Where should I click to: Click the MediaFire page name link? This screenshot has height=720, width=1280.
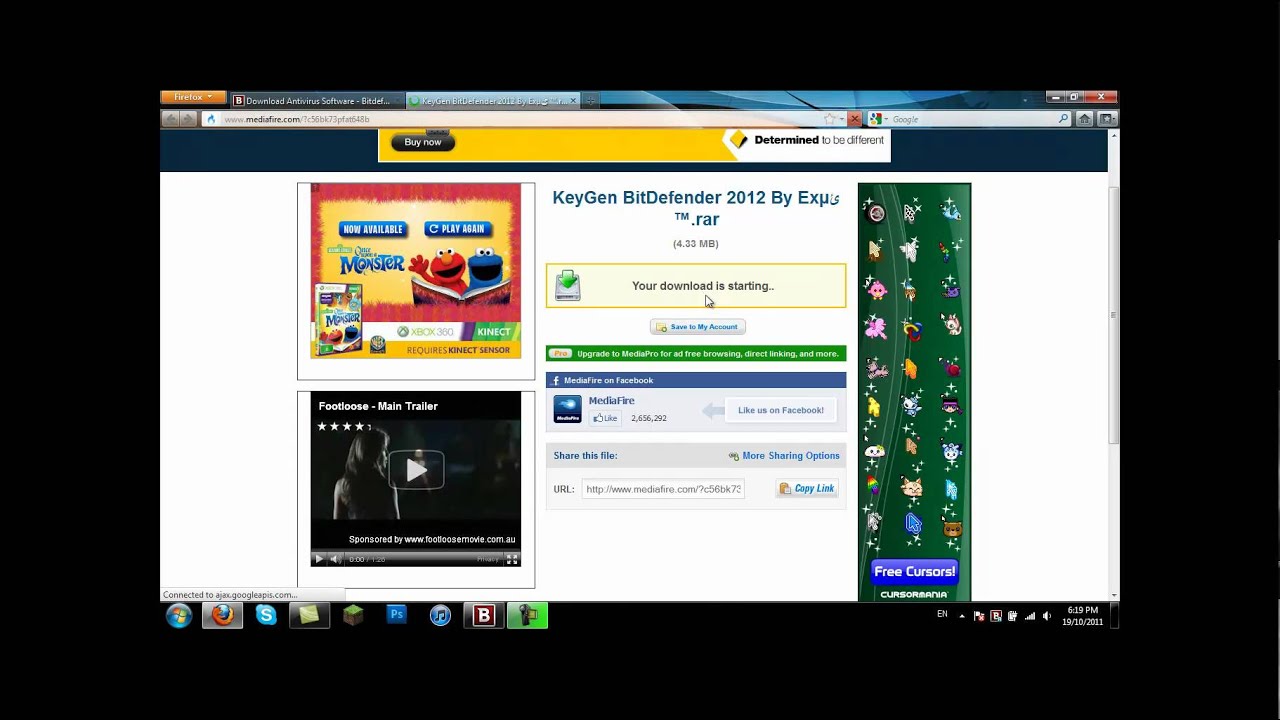[x=611, y=400]
